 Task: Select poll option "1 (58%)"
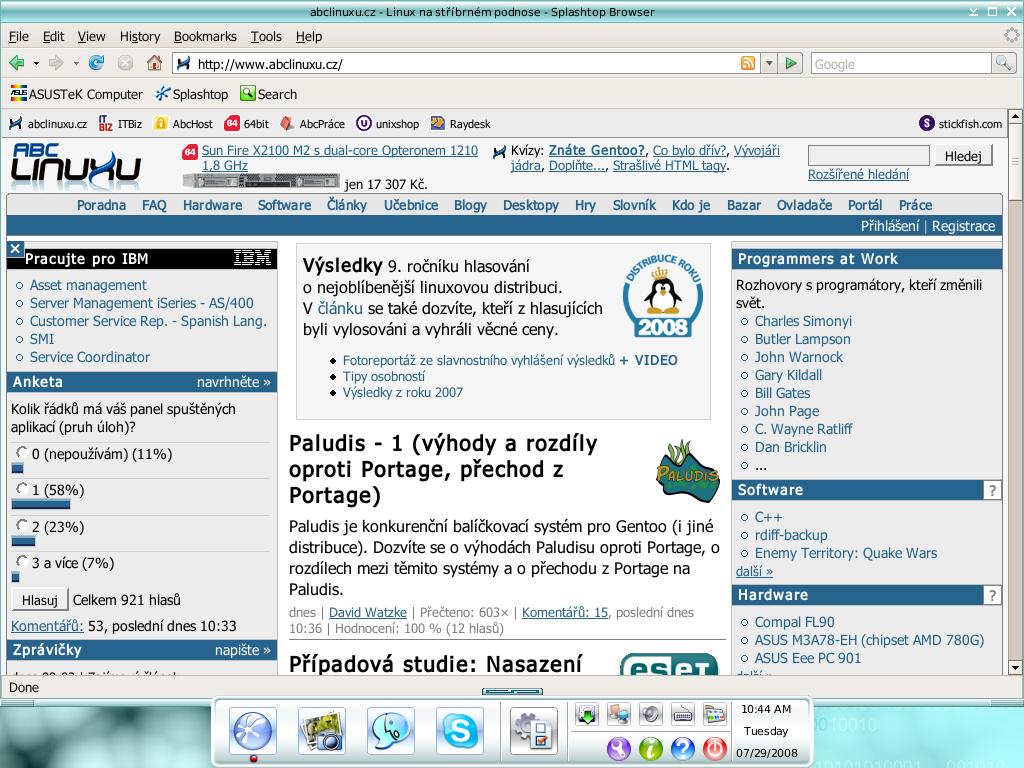[22, 488]
